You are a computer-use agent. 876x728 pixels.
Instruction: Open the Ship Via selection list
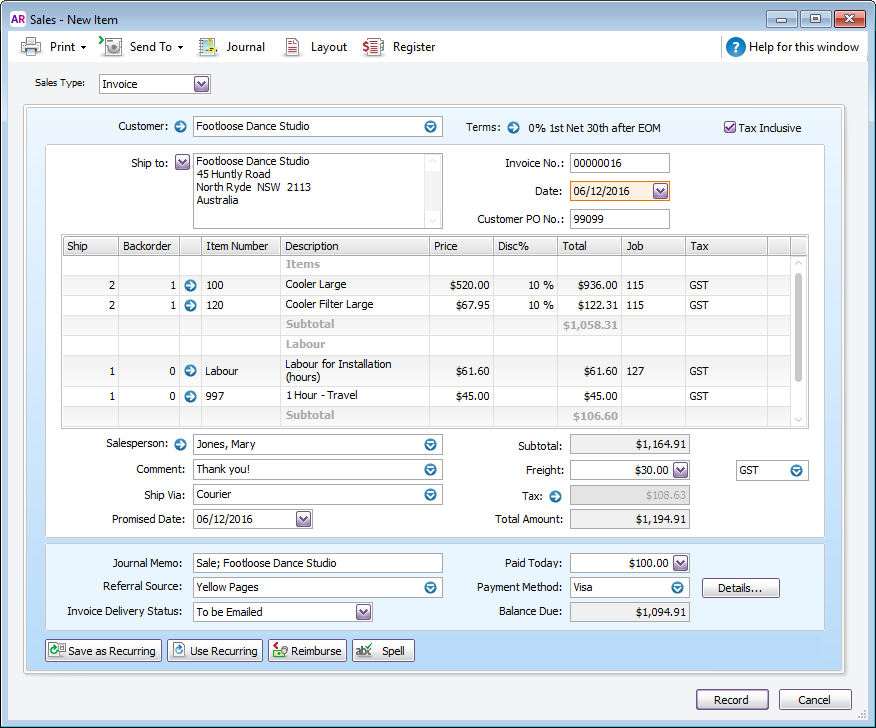click(430, 494)
